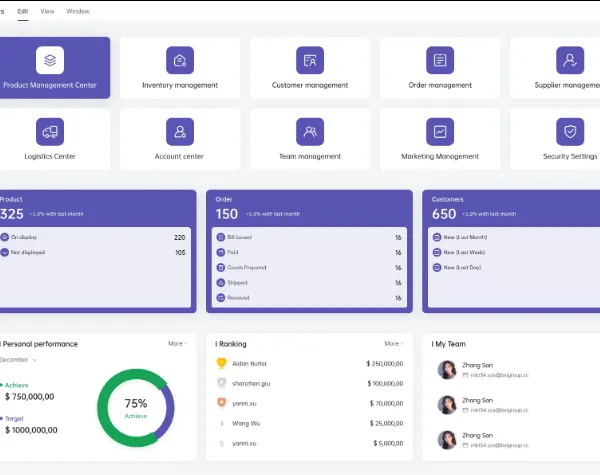
Task: Click the second Zhang San avatar
Action: point(447,405)
